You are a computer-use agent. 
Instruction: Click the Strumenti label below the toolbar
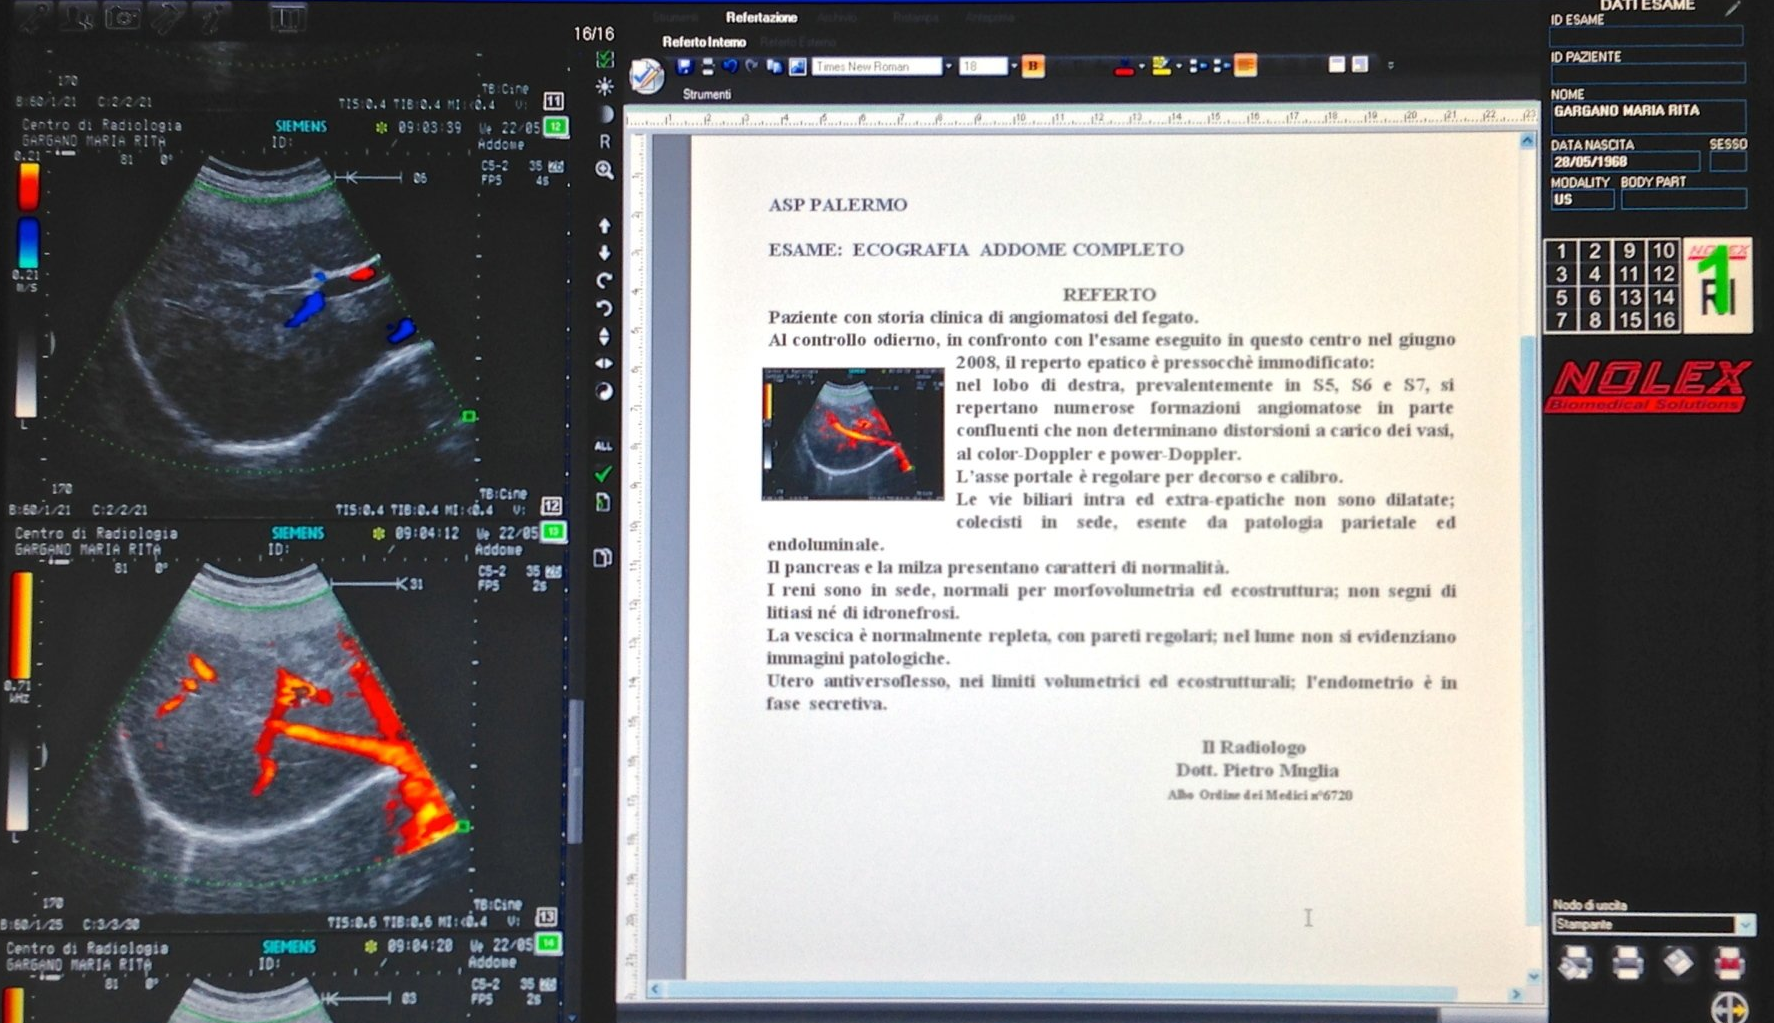pos(707,94)
